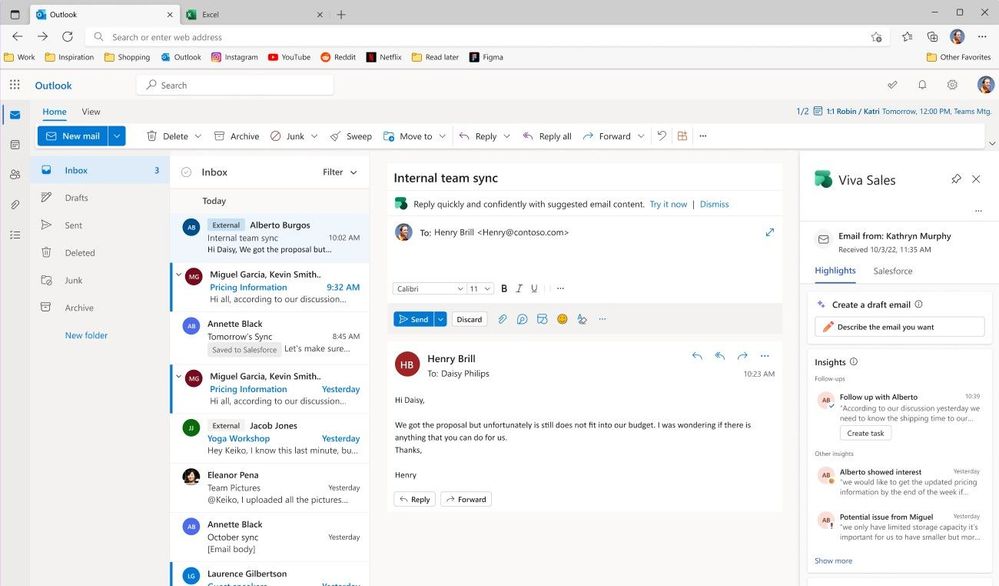Open the Filter dropdown
Image resolution: width=999 pixels, height=586 pixels.
[x=340, y=172]
